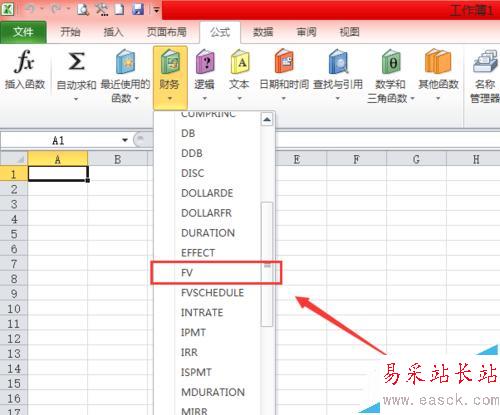Expand the Other Functions dropdown arrow
Screen dimensions: 500x415
[438, 98]
